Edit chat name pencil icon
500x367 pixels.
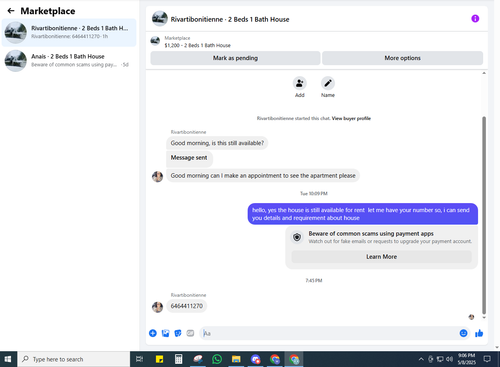pyautogui.click(x=328, y=83)
